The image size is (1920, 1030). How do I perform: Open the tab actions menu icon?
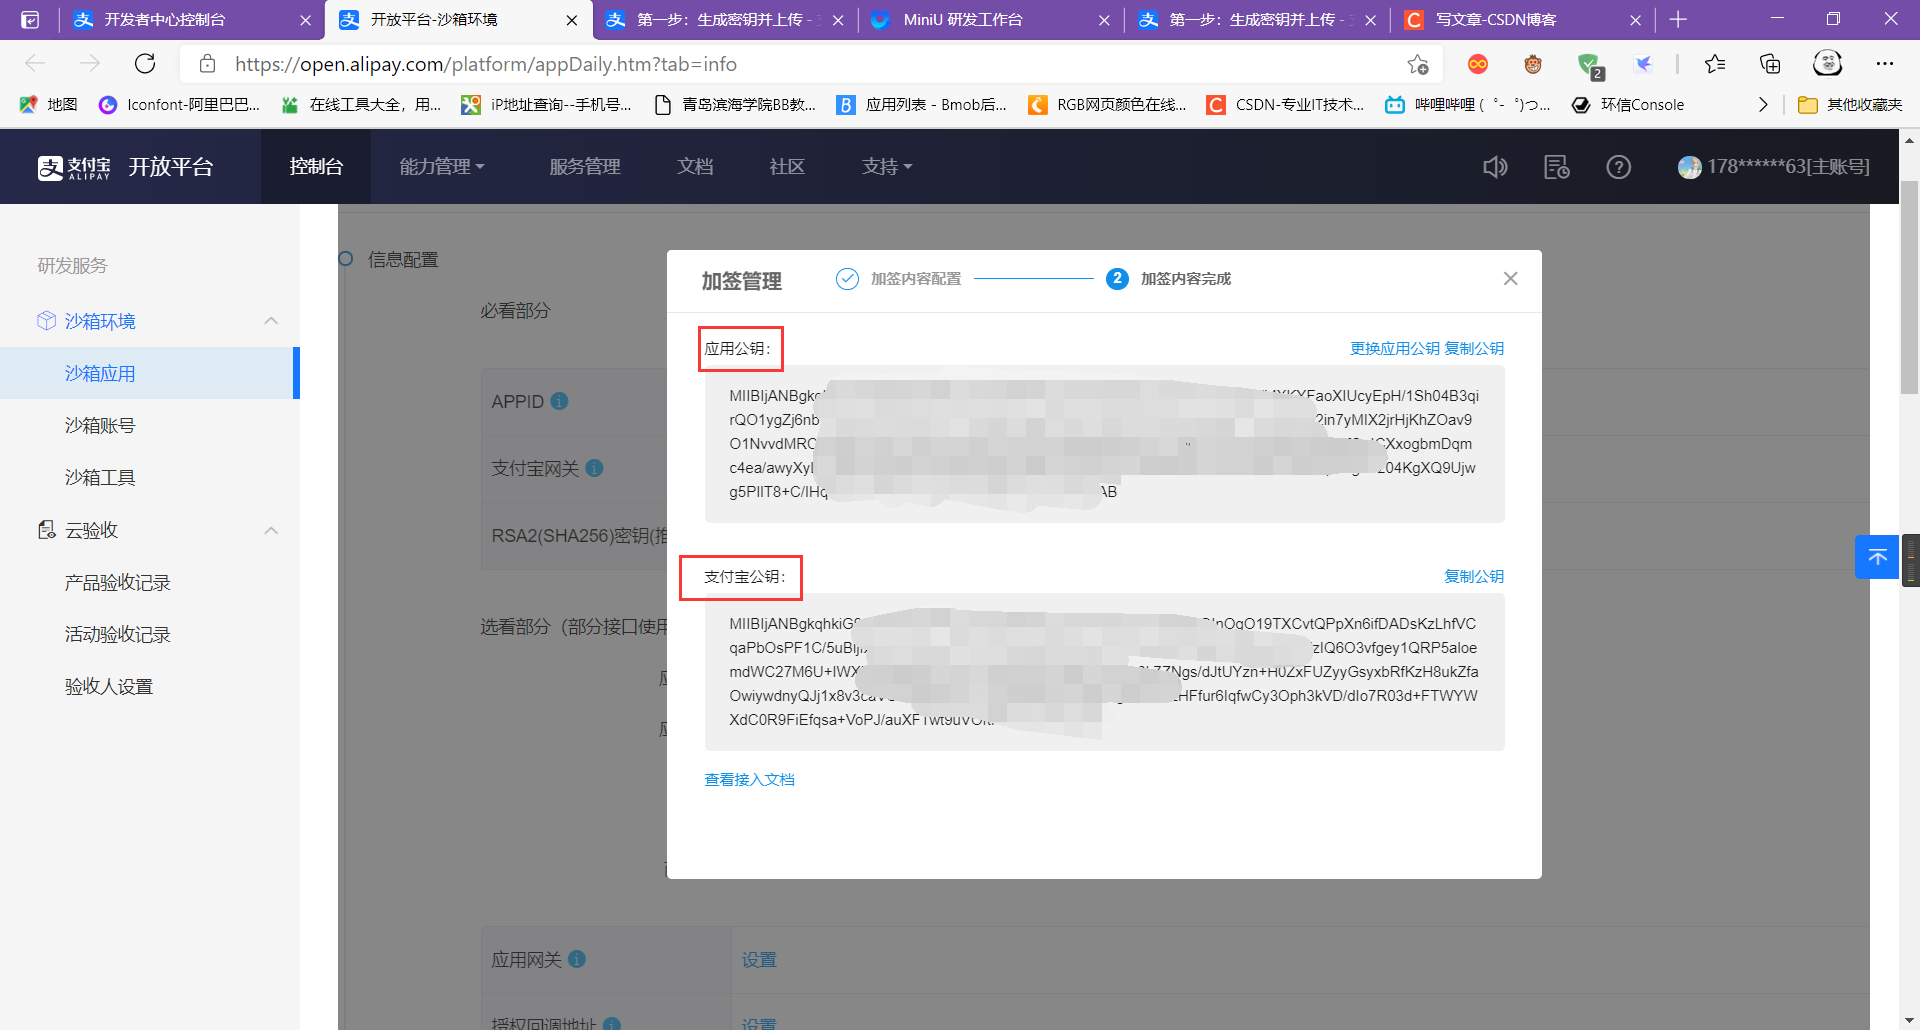tap(30, 19)
